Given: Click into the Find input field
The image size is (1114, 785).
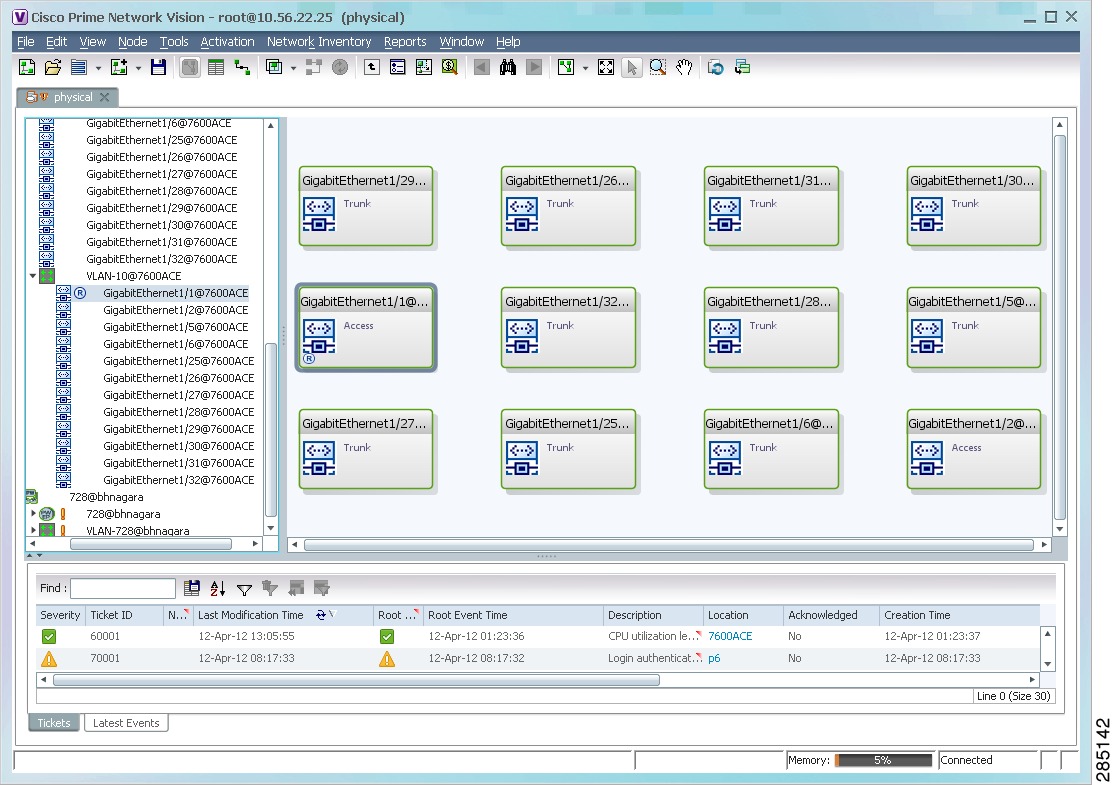Looking at the screenshot, I should [123, 588].
